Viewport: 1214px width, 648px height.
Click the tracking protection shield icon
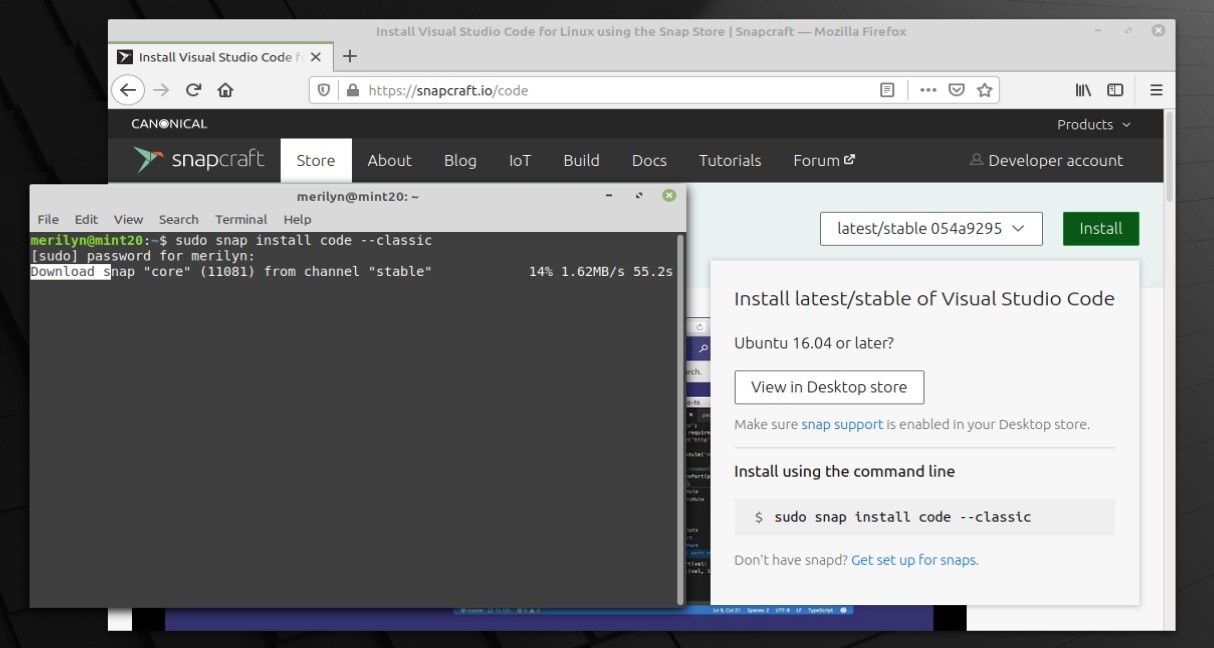click(x=323, y=90)
